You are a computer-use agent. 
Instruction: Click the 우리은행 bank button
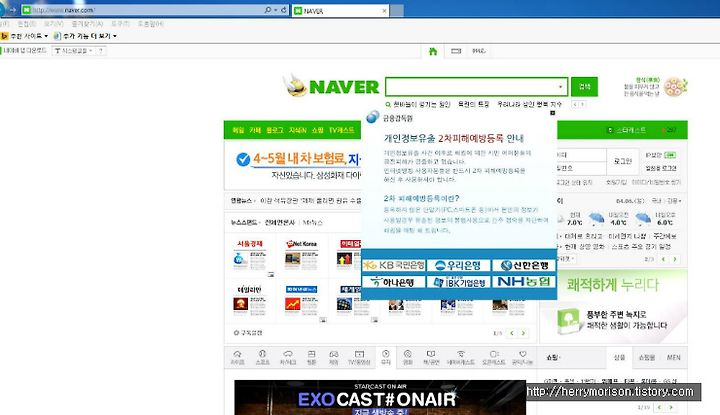pos(458,265)
